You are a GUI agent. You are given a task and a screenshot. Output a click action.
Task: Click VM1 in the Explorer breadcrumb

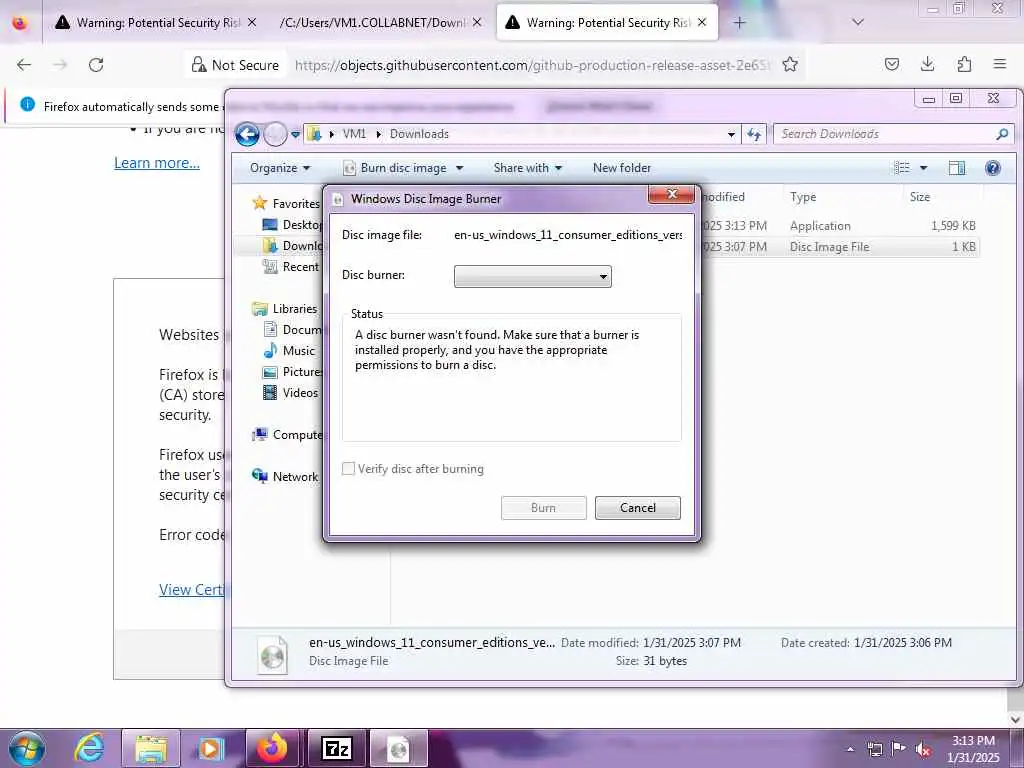click(x=354, y=134)
